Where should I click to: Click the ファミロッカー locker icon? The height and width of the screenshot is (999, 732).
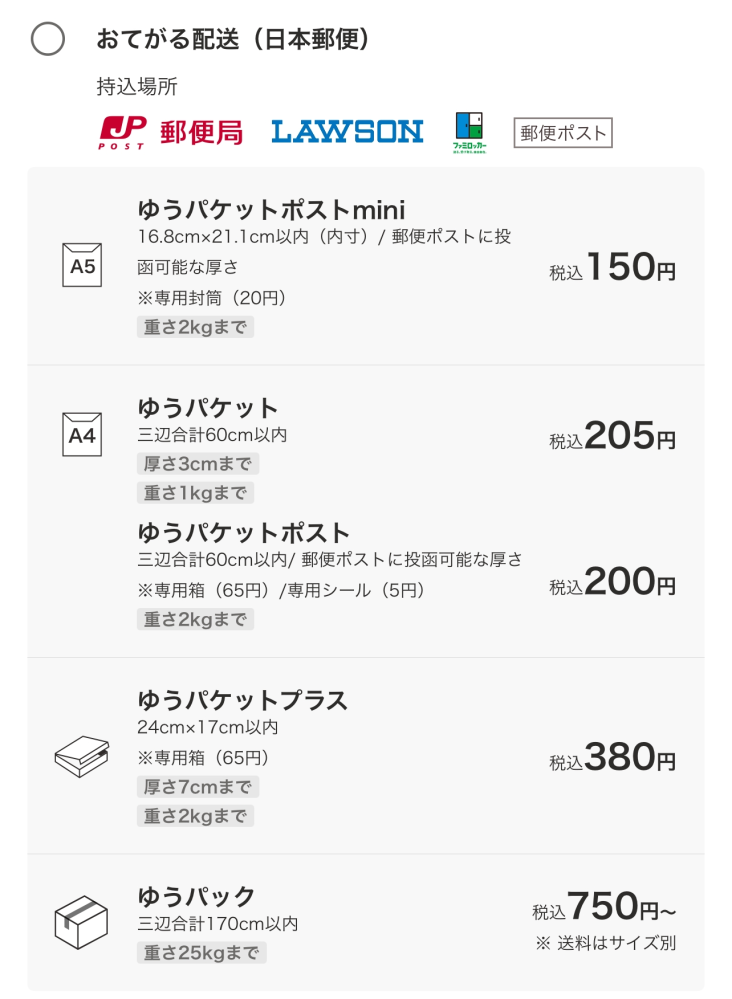coord(470,132)
